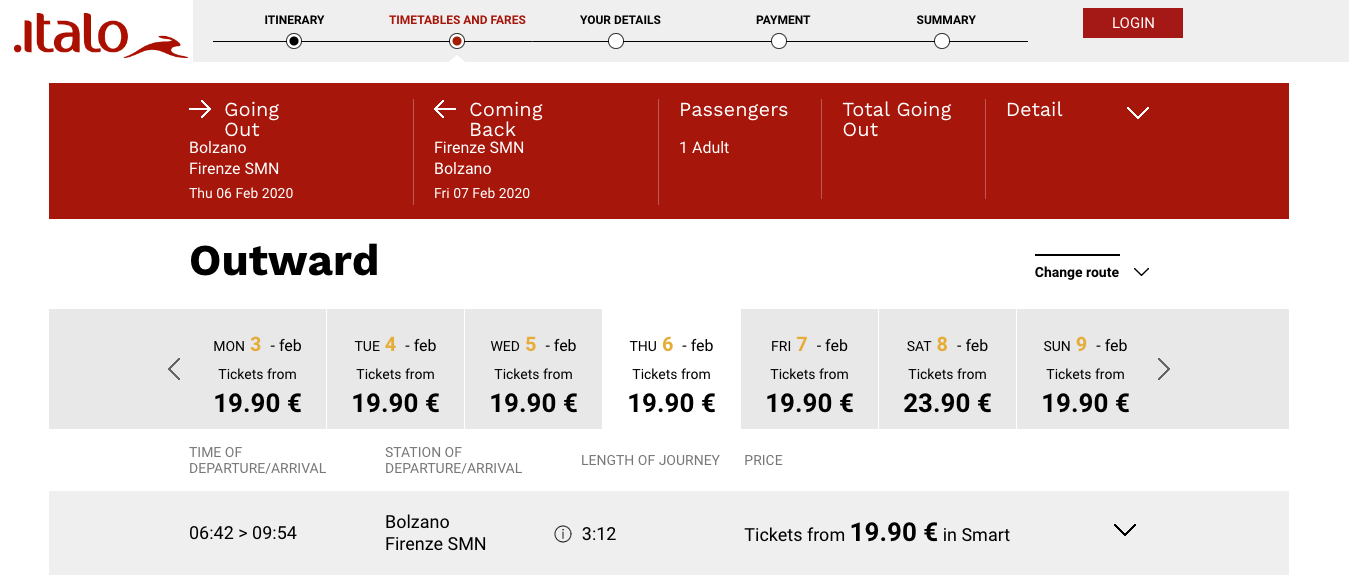The image size is (1352, 587).
Task: Click the Coming Back left arrow icon
Action: pos(445,109)
